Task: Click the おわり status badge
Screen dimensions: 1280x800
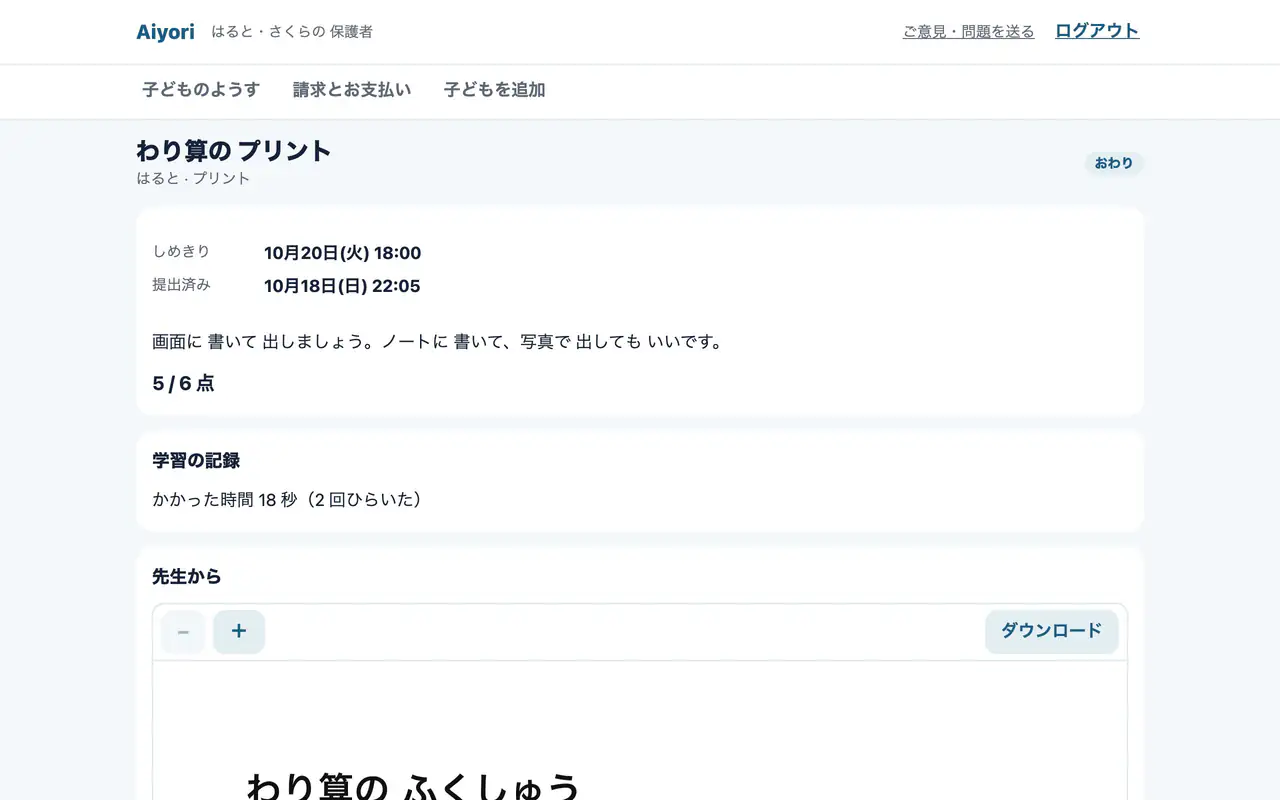Action: pos(1114,163)
